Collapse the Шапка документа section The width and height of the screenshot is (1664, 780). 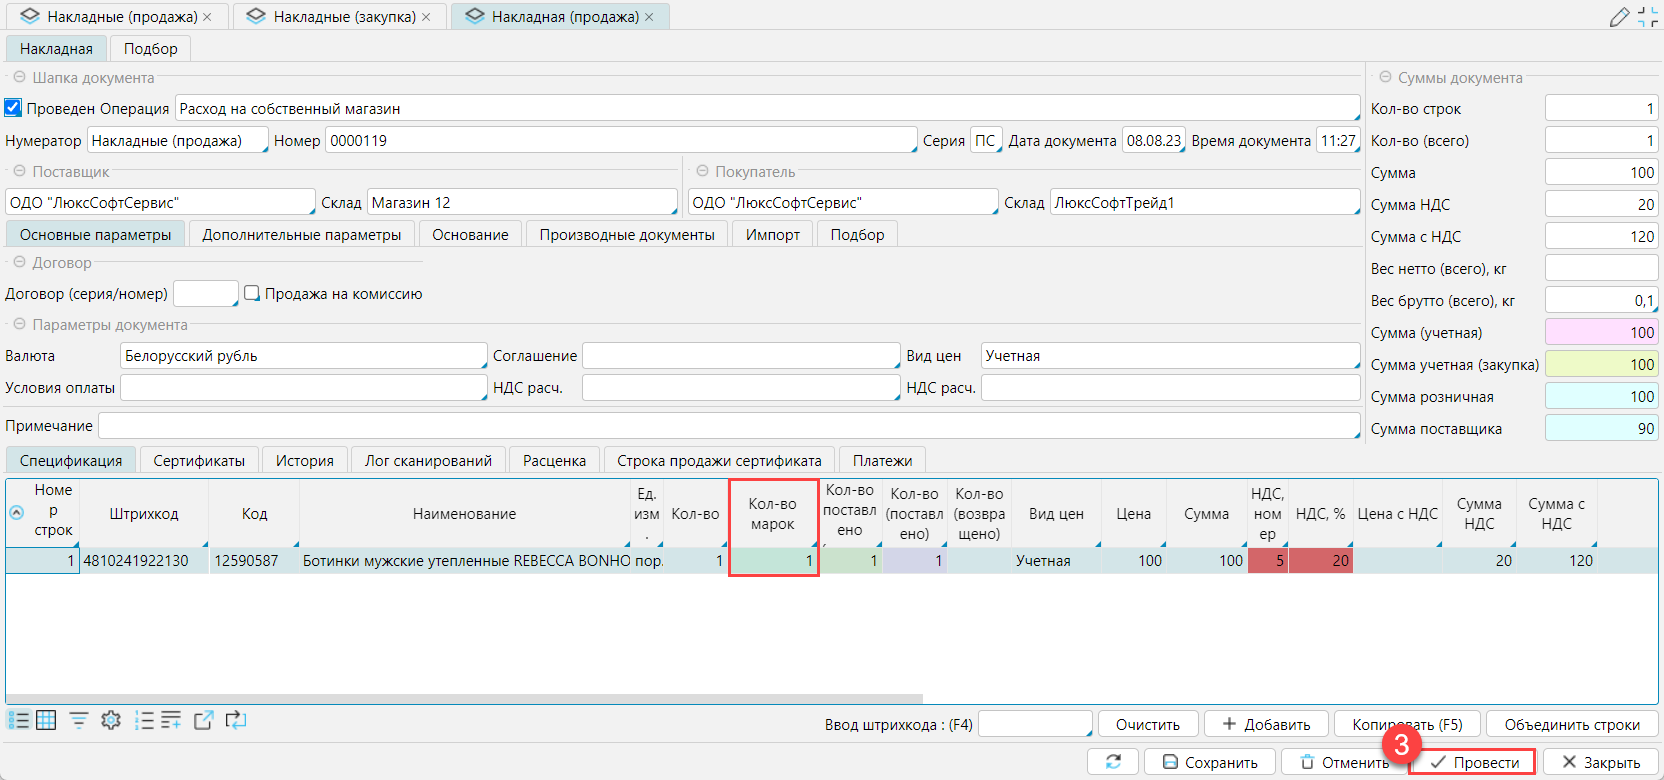tap(19, 77)
